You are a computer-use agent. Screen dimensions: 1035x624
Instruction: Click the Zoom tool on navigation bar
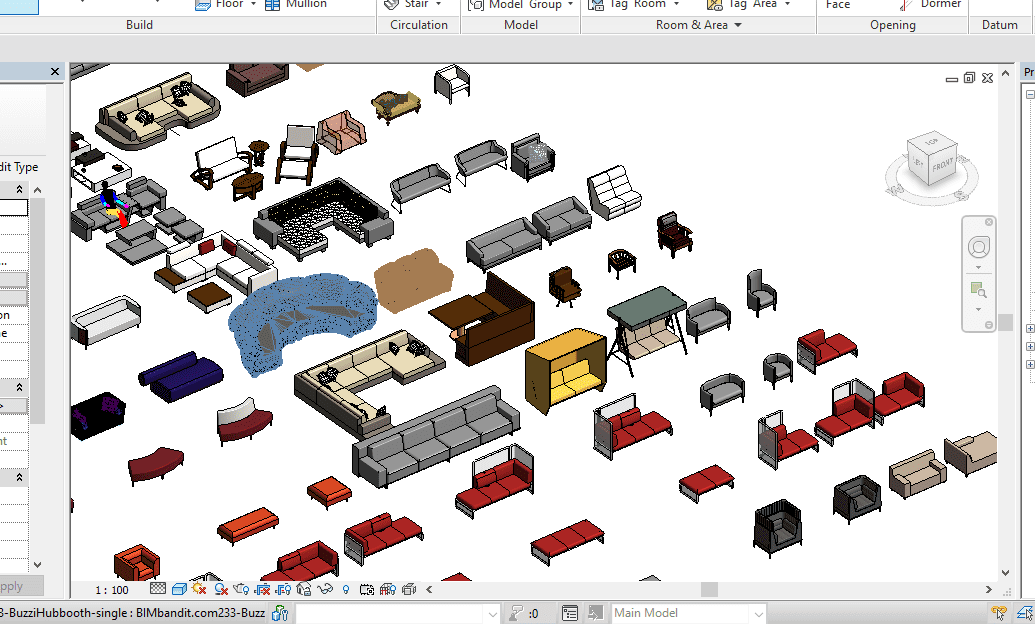[978, 290]
